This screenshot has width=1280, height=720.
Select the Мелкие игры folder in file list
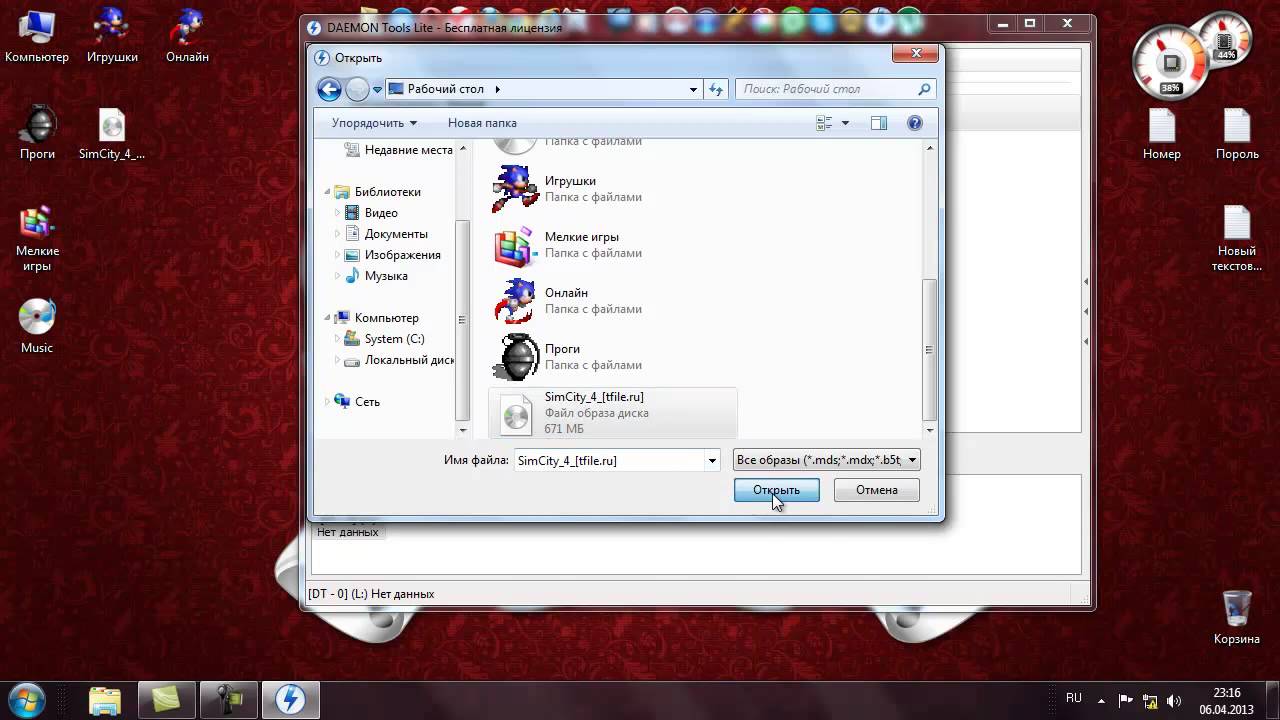point(614,245)
